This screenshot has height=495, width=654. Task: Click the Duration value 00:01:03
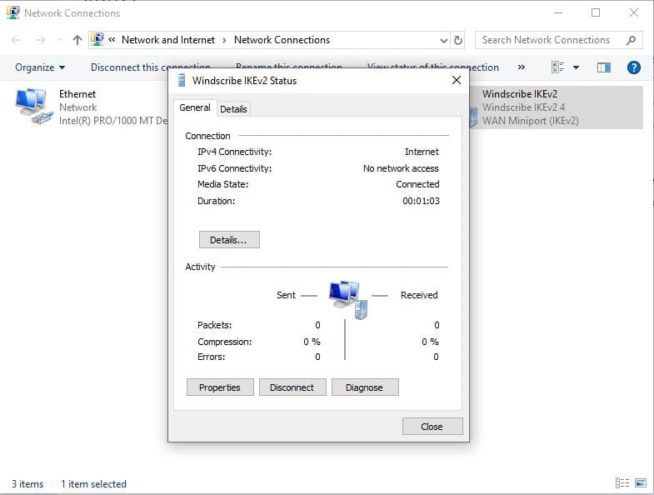point(421,201)
